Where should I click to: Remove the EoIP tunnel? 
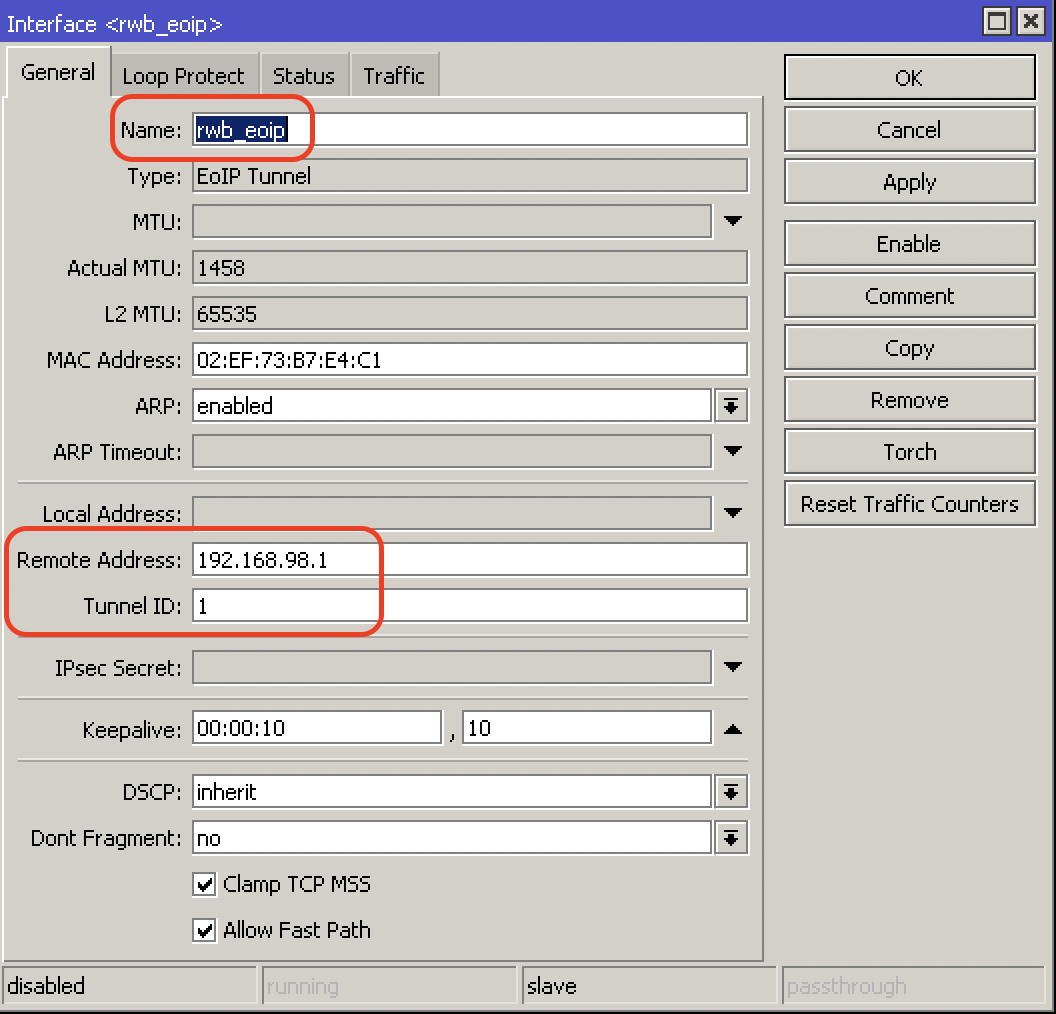click(908, 399)
